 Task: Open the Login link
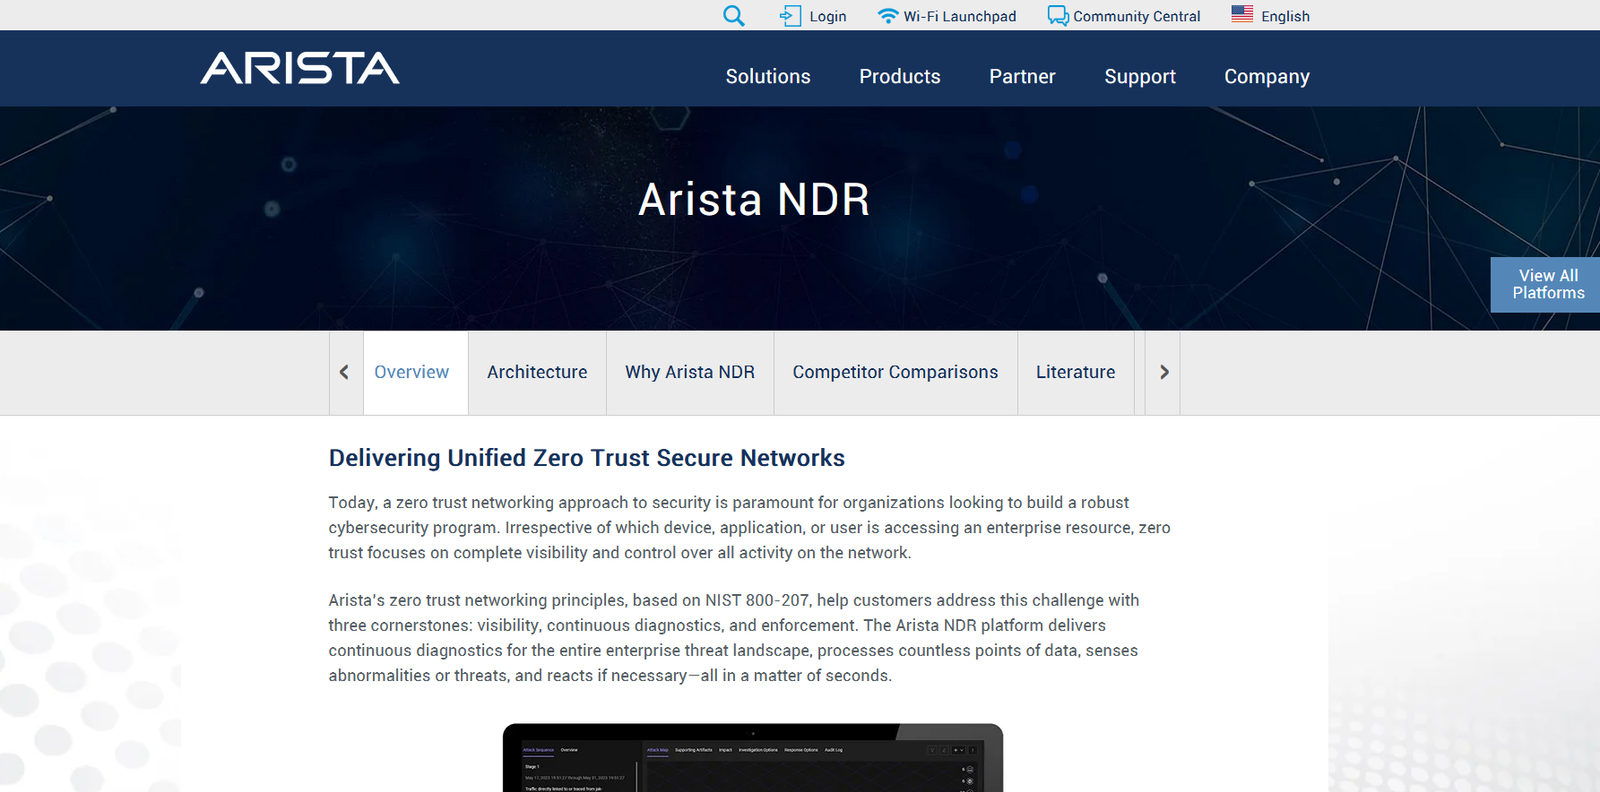pos(827,16)
